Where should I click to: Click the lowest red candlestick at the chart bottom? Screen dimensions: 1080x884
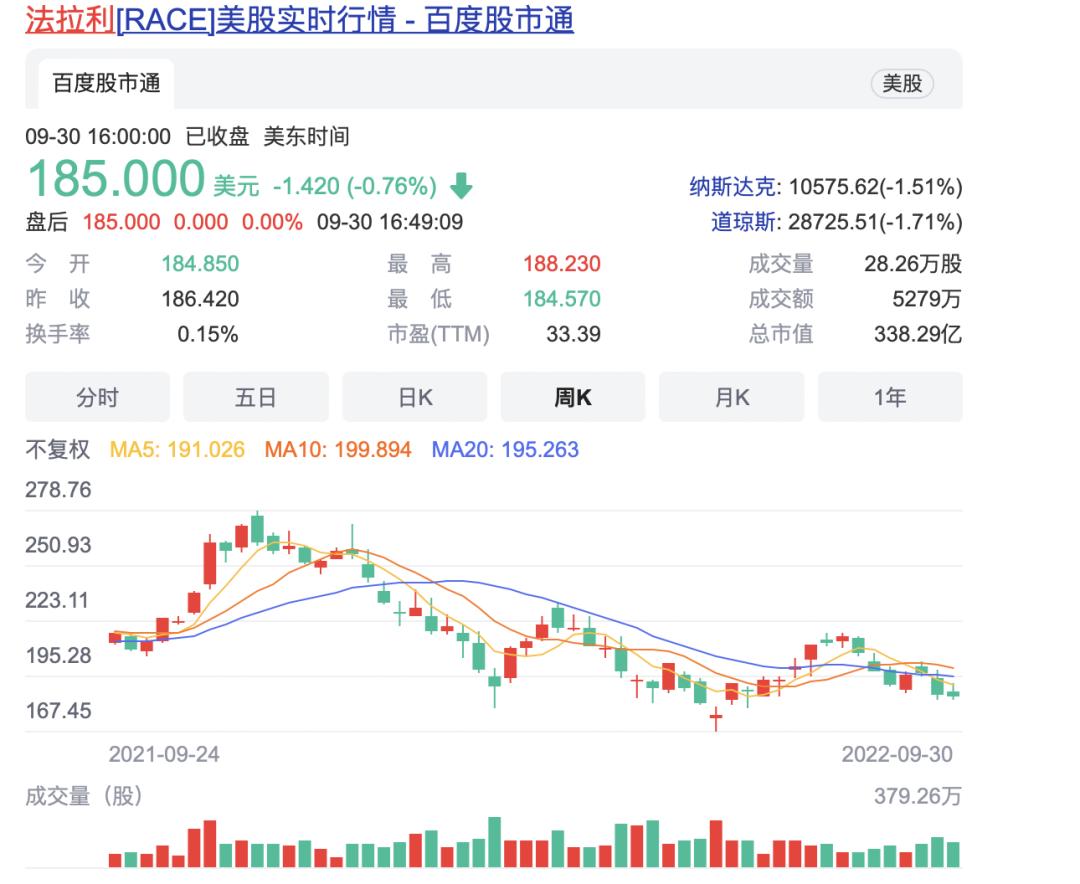(716, 718)
